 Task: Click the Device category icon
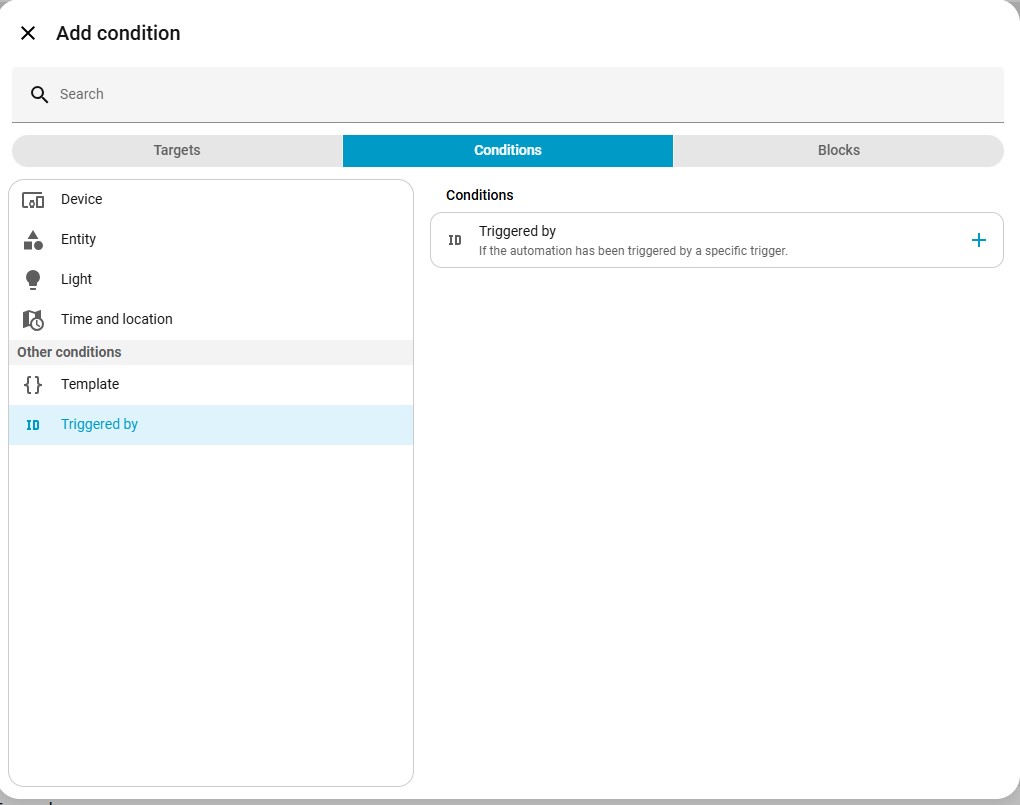pyautogui.click(x=33, y=200)
